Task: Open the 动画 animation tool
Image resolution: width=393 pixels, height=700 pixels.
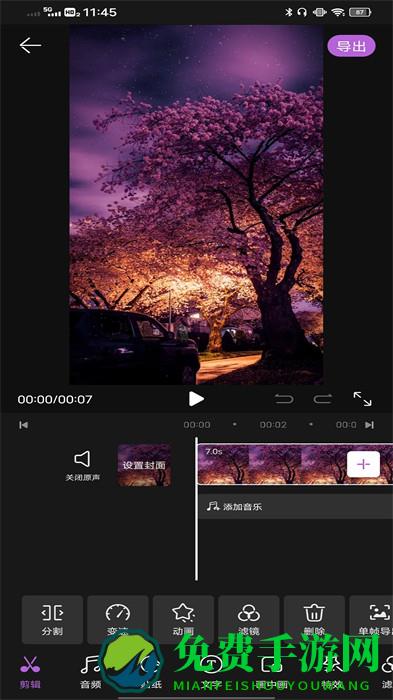Action: coord(184,619)
